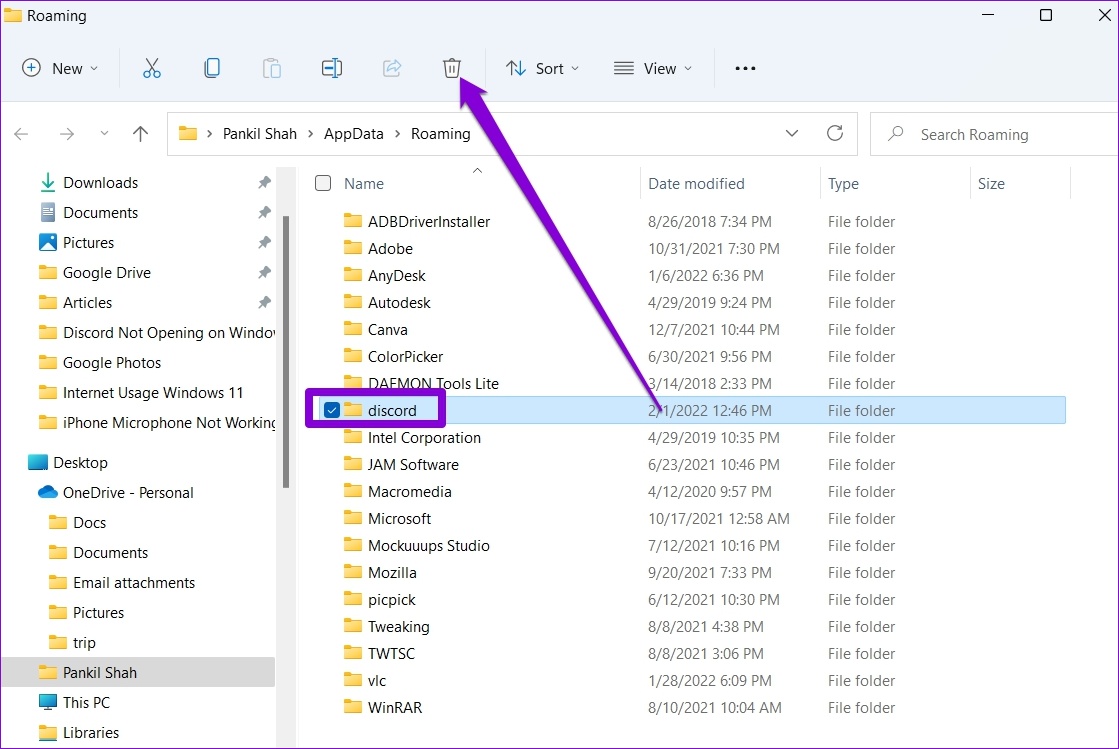The width and height of the screenshot is (1119, 749).
Task: Select Internet Usage Windows 11 folder
Action: pos(141,392)
